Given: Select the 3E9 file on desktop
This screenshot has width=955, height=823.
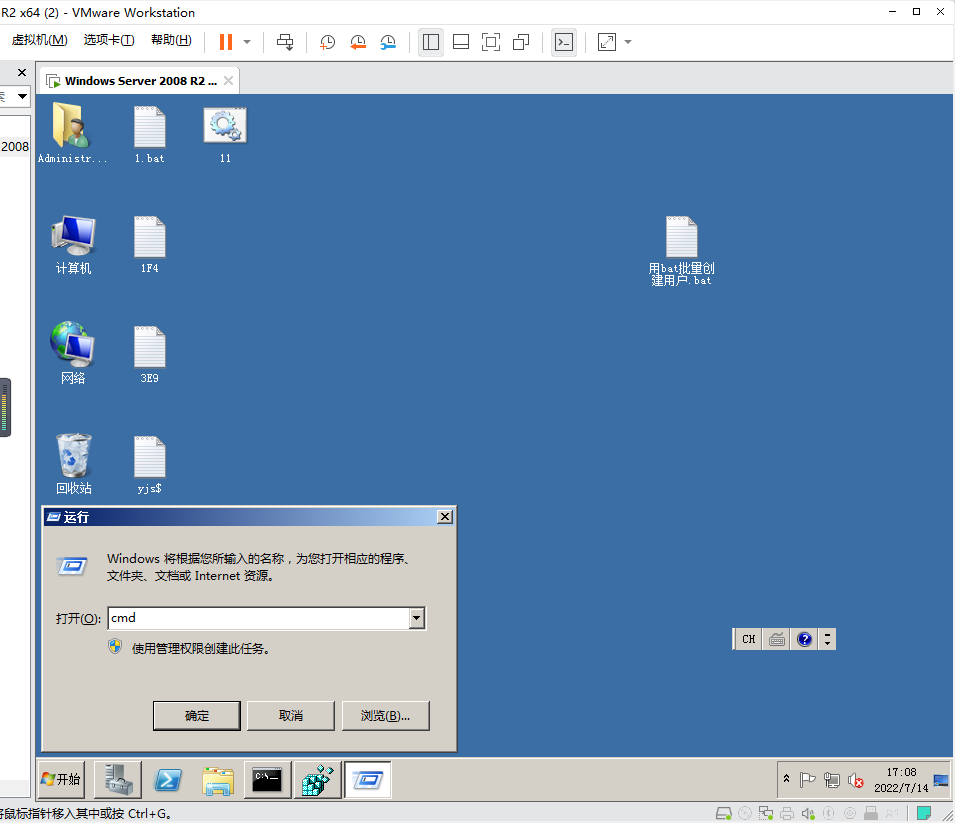Looking at the screenshot, I should pos(149,354).
